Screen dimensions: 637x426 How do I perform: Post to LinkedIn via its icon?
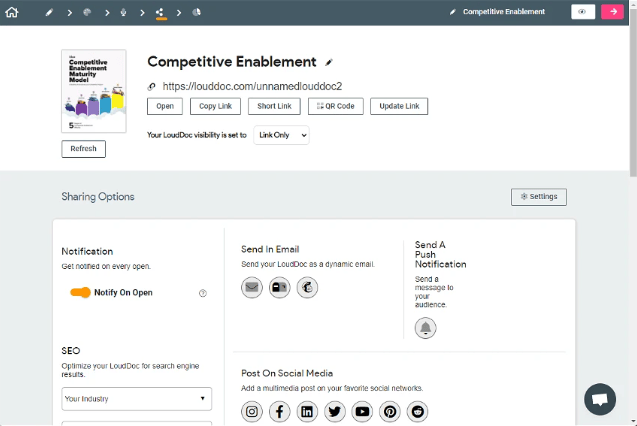pos(307,411)
